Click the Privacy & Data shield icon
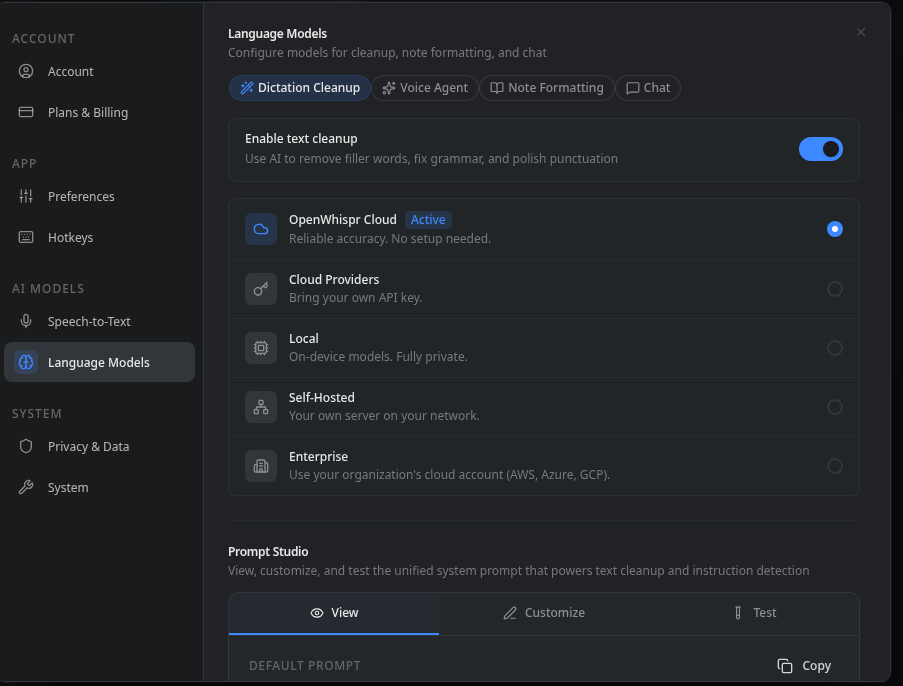This screenshot has height=686, width=903. [26, 446]
